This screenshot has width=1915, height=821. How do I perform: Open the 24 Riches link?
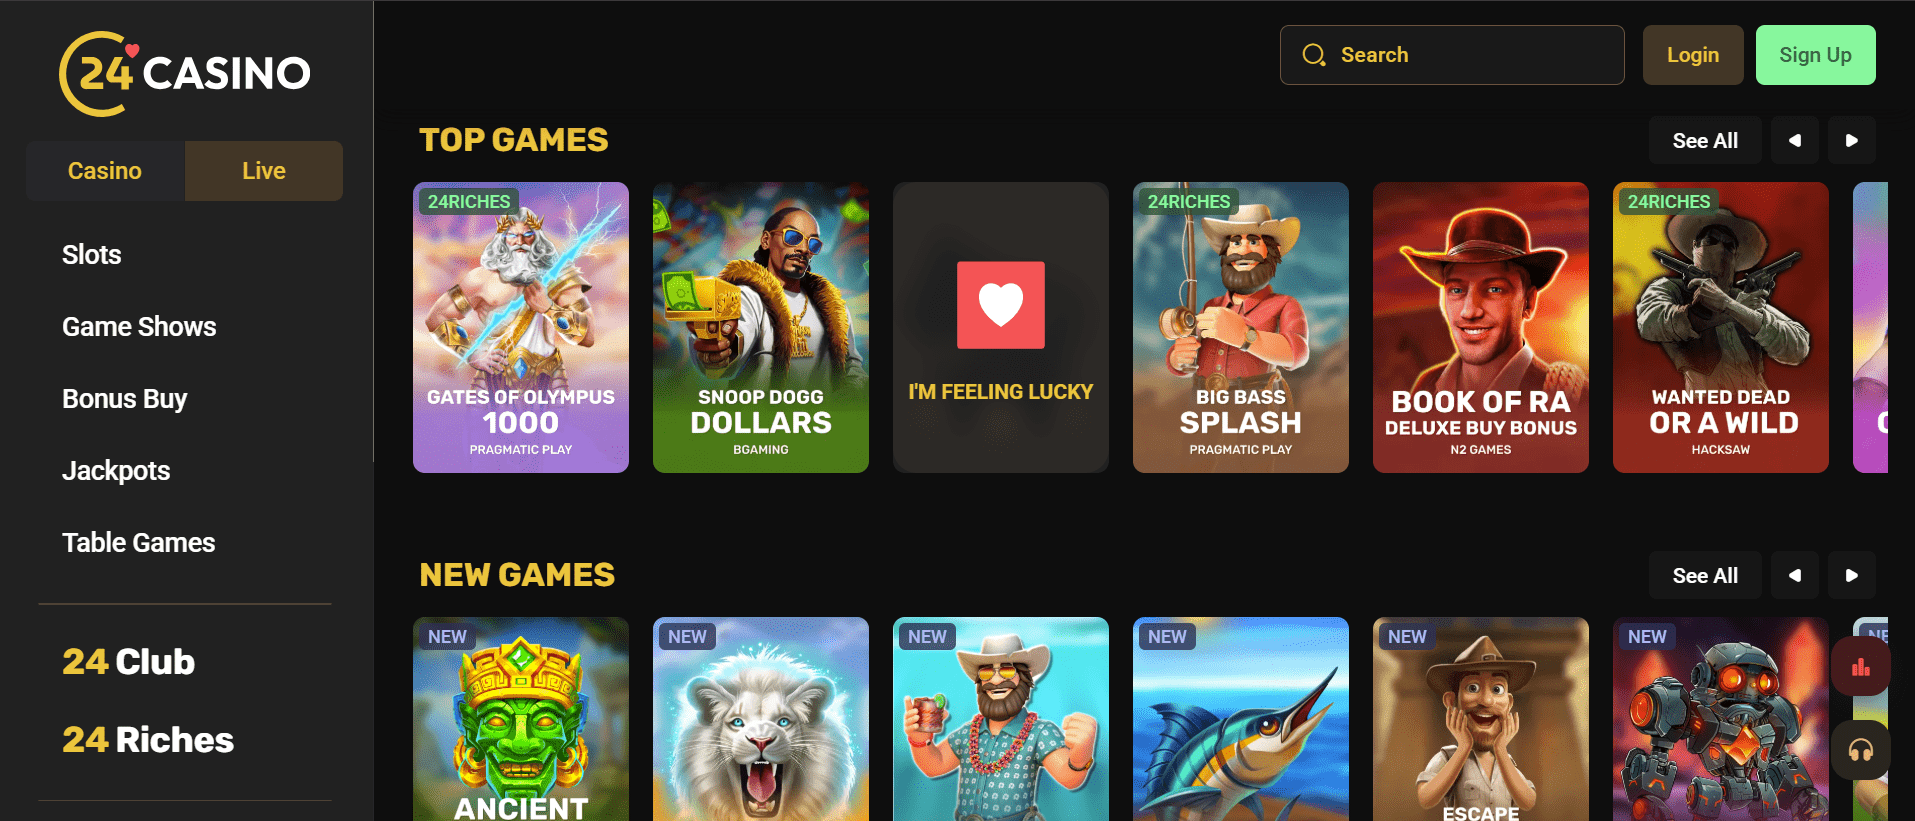coord(148,740)
